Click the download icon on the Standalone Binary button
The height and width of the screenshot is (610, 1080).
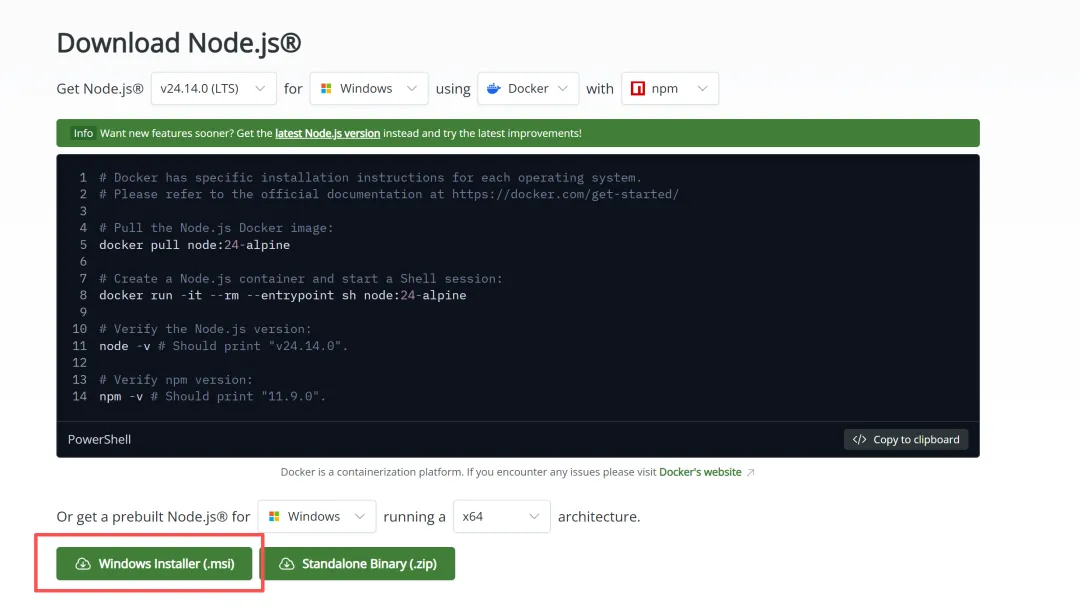(287, 564)
